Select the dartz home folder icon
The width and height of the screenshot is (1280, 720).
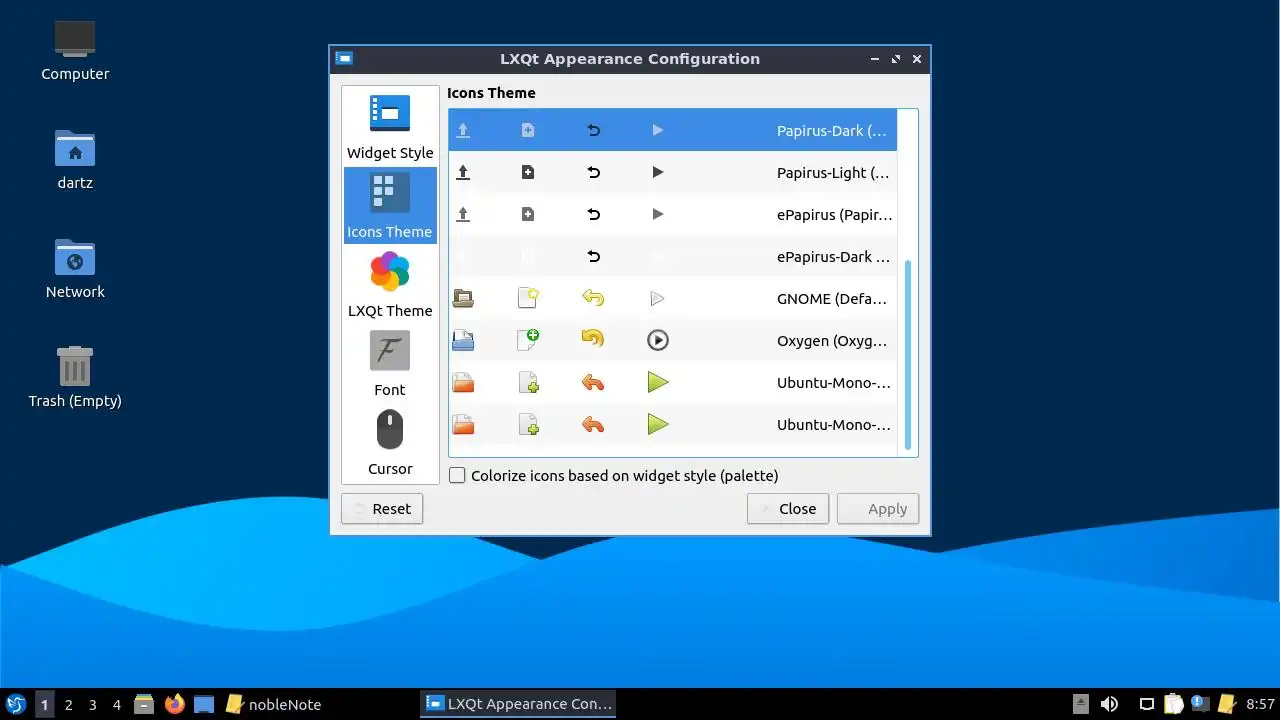click(75, 159)
